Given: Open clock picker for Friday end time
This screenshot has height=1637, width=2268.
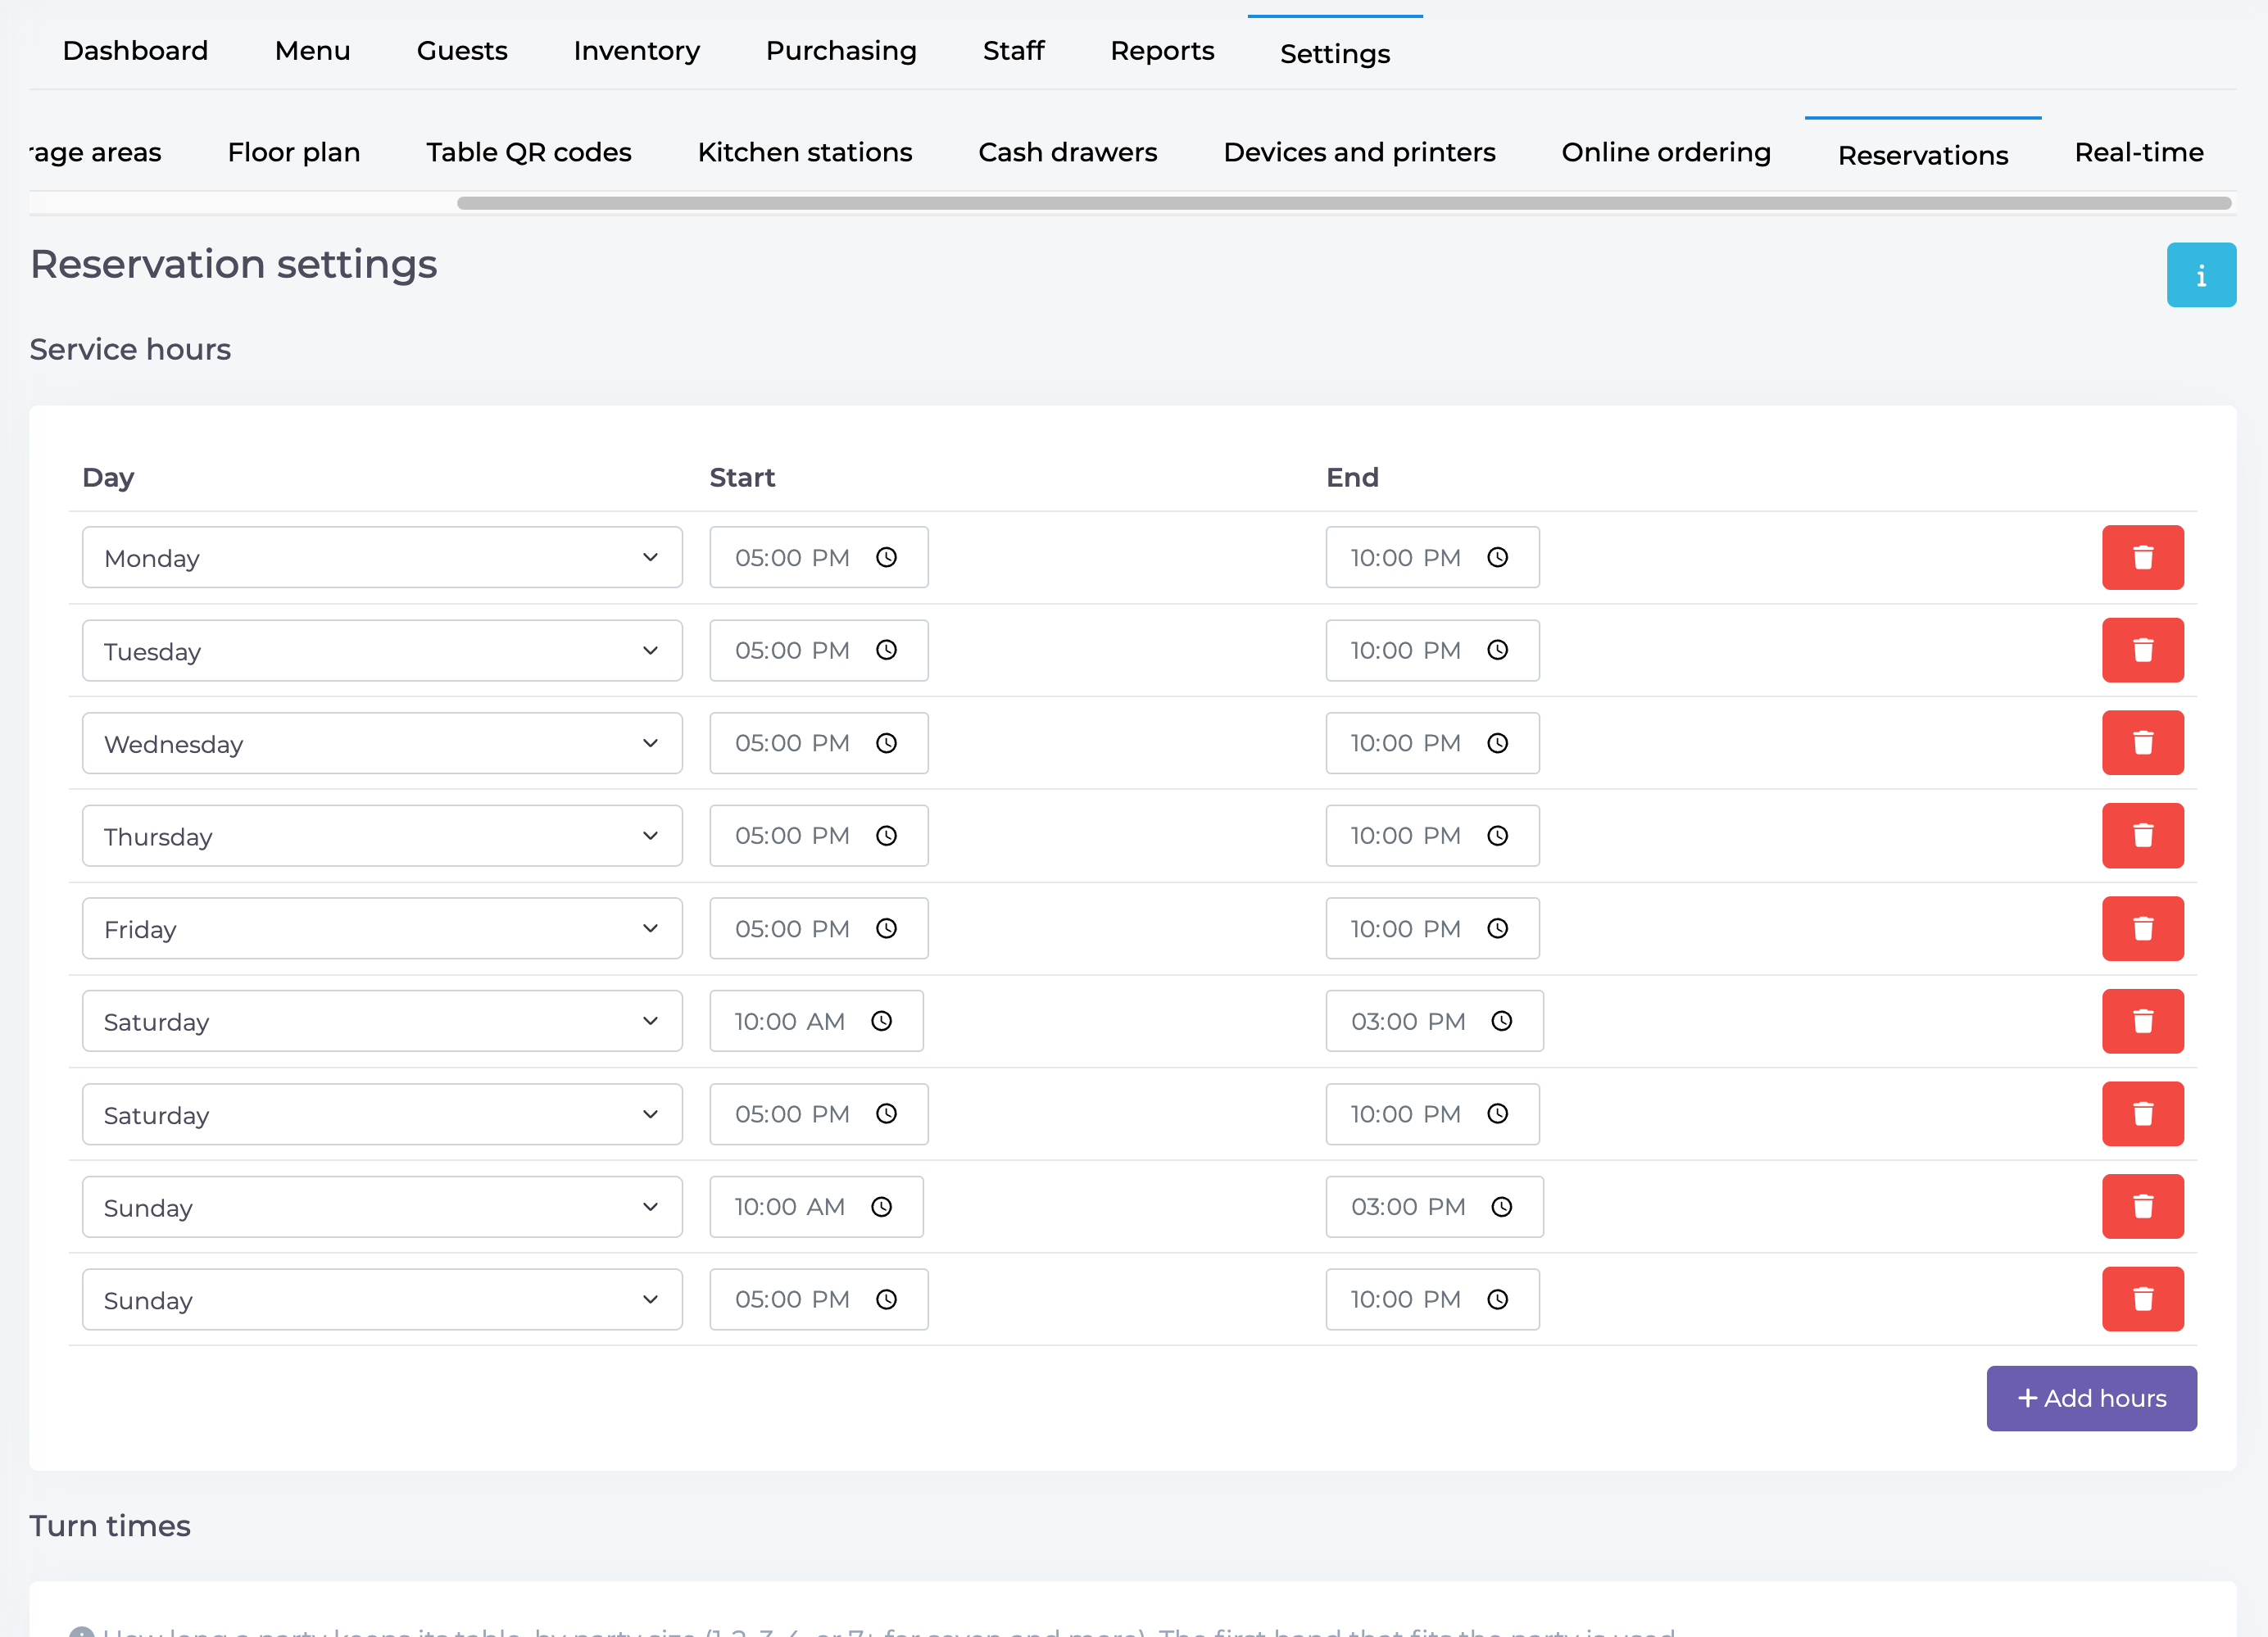Looking at the screenshot, I should point(1497,929).
